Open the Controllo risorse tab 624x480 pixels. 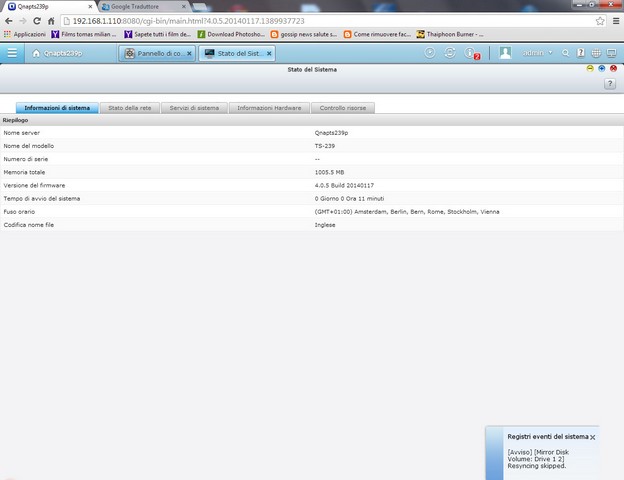coord(342,107)
